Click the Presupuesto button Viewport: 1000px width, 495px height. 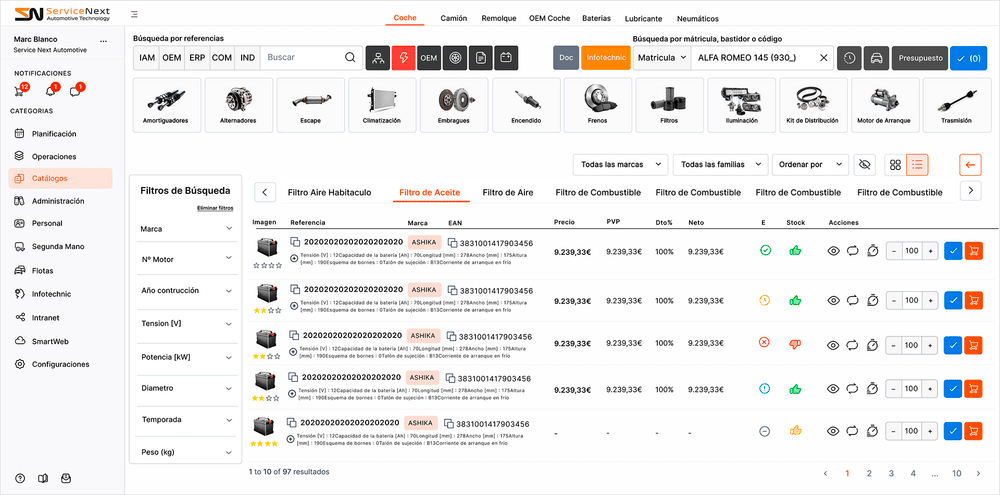click(920, 58)
